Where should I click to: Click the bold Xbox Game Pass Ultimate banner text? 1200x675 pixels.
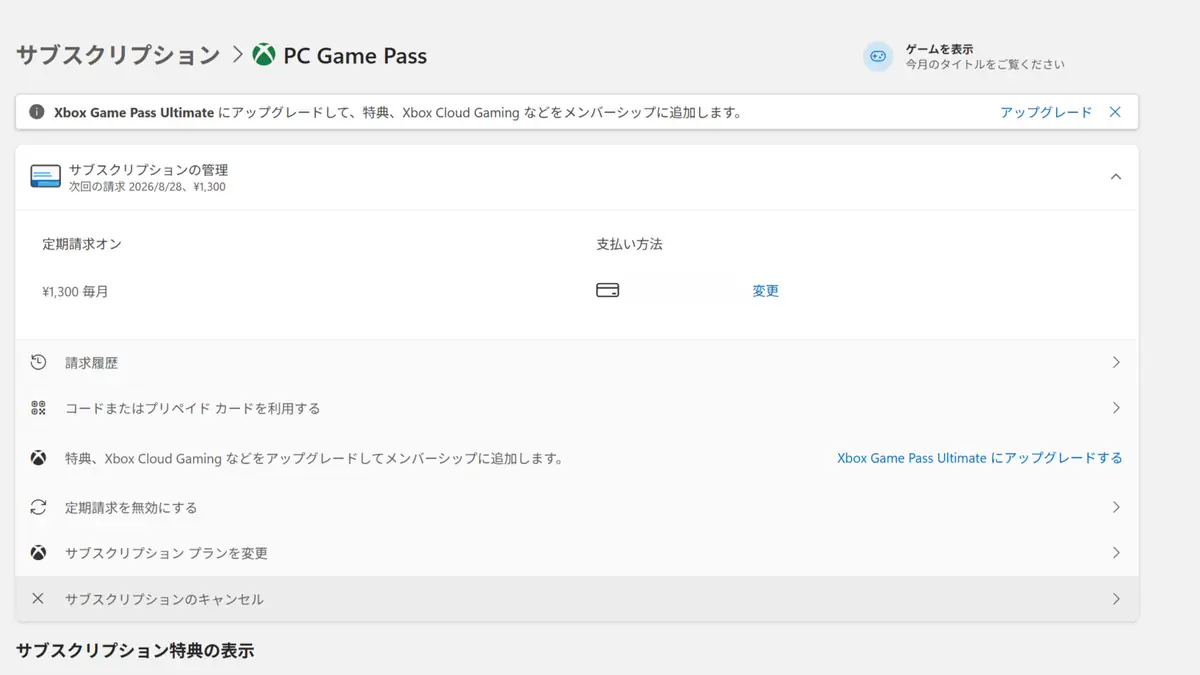[134, 113]
